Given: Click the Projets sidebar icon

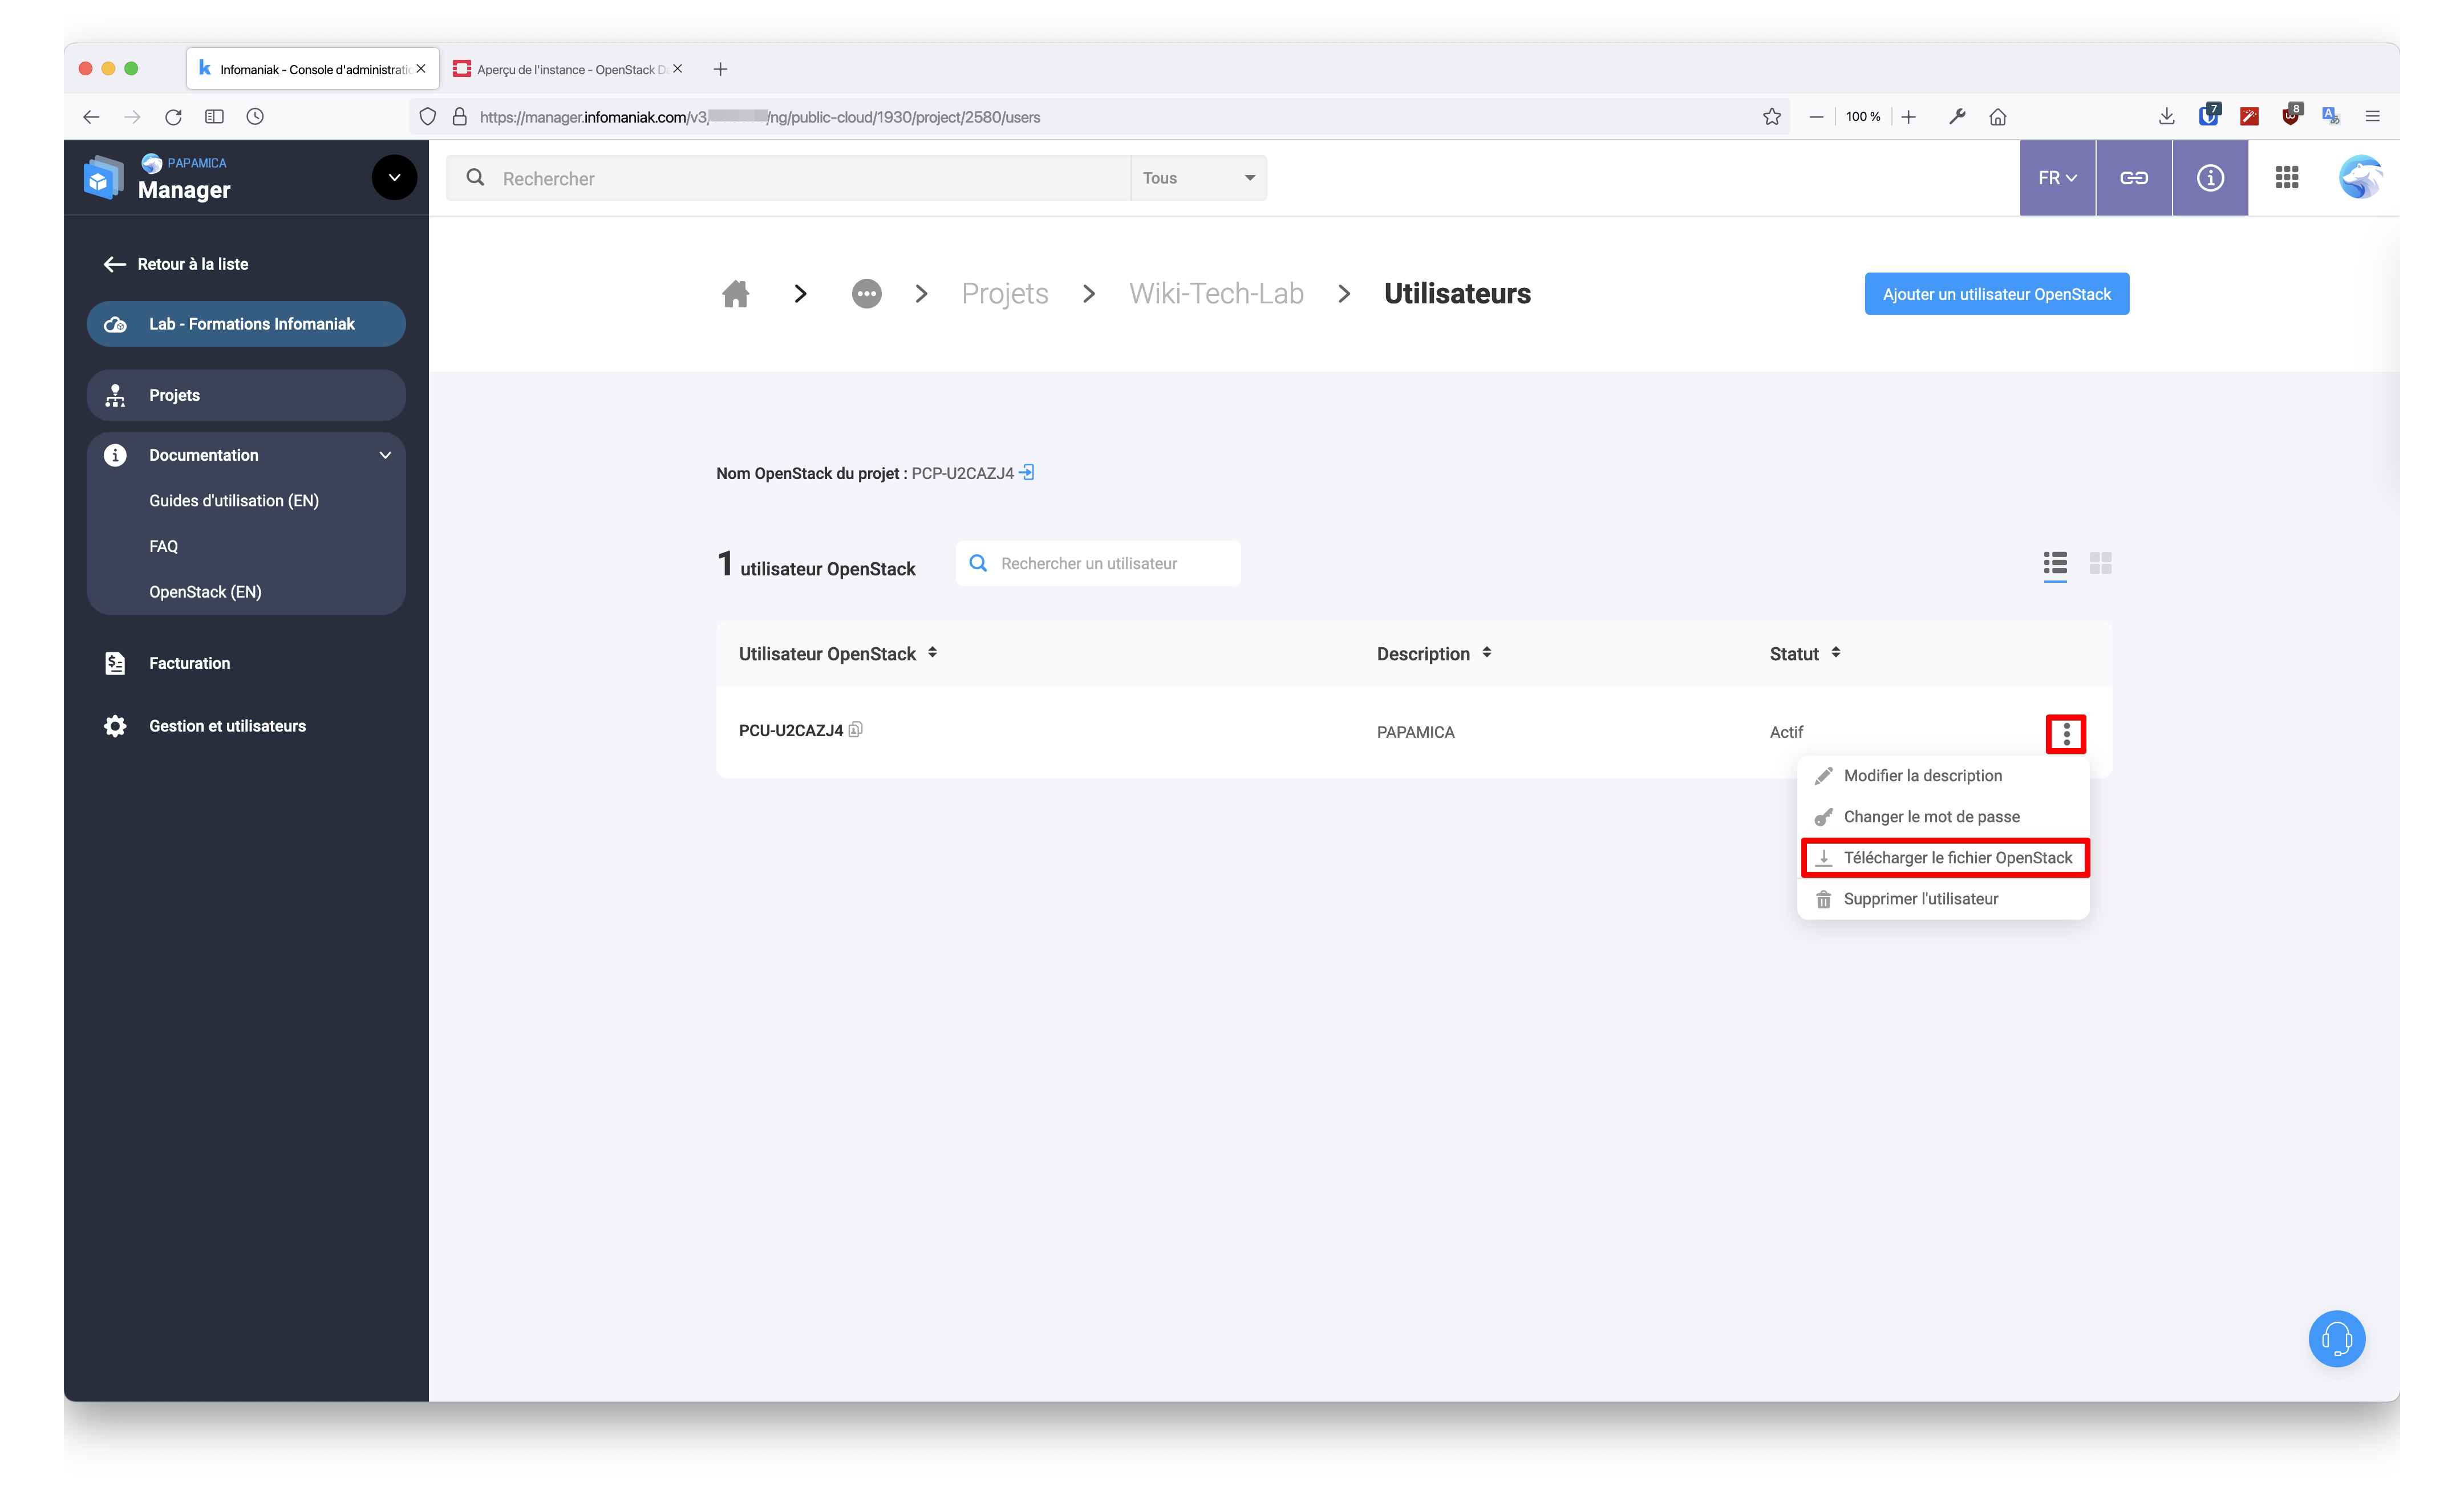Looking at the screenshot, I should [x=115, y=395].
